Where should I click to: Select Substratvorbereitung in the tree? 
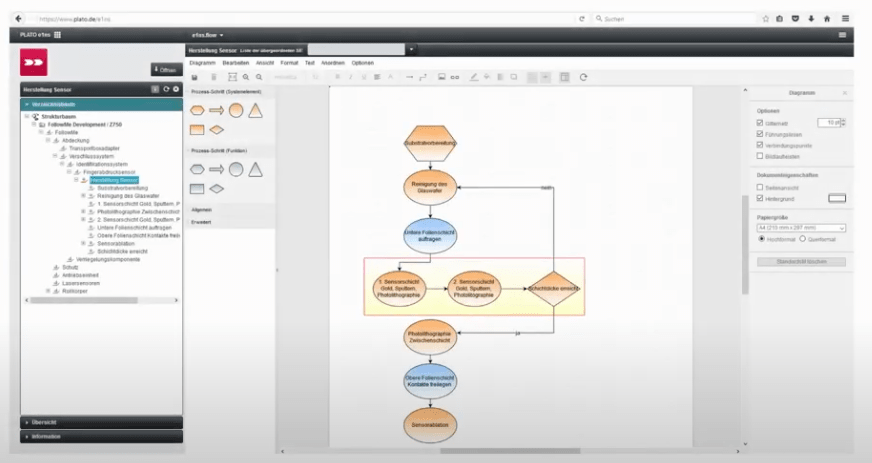[122, 188]
